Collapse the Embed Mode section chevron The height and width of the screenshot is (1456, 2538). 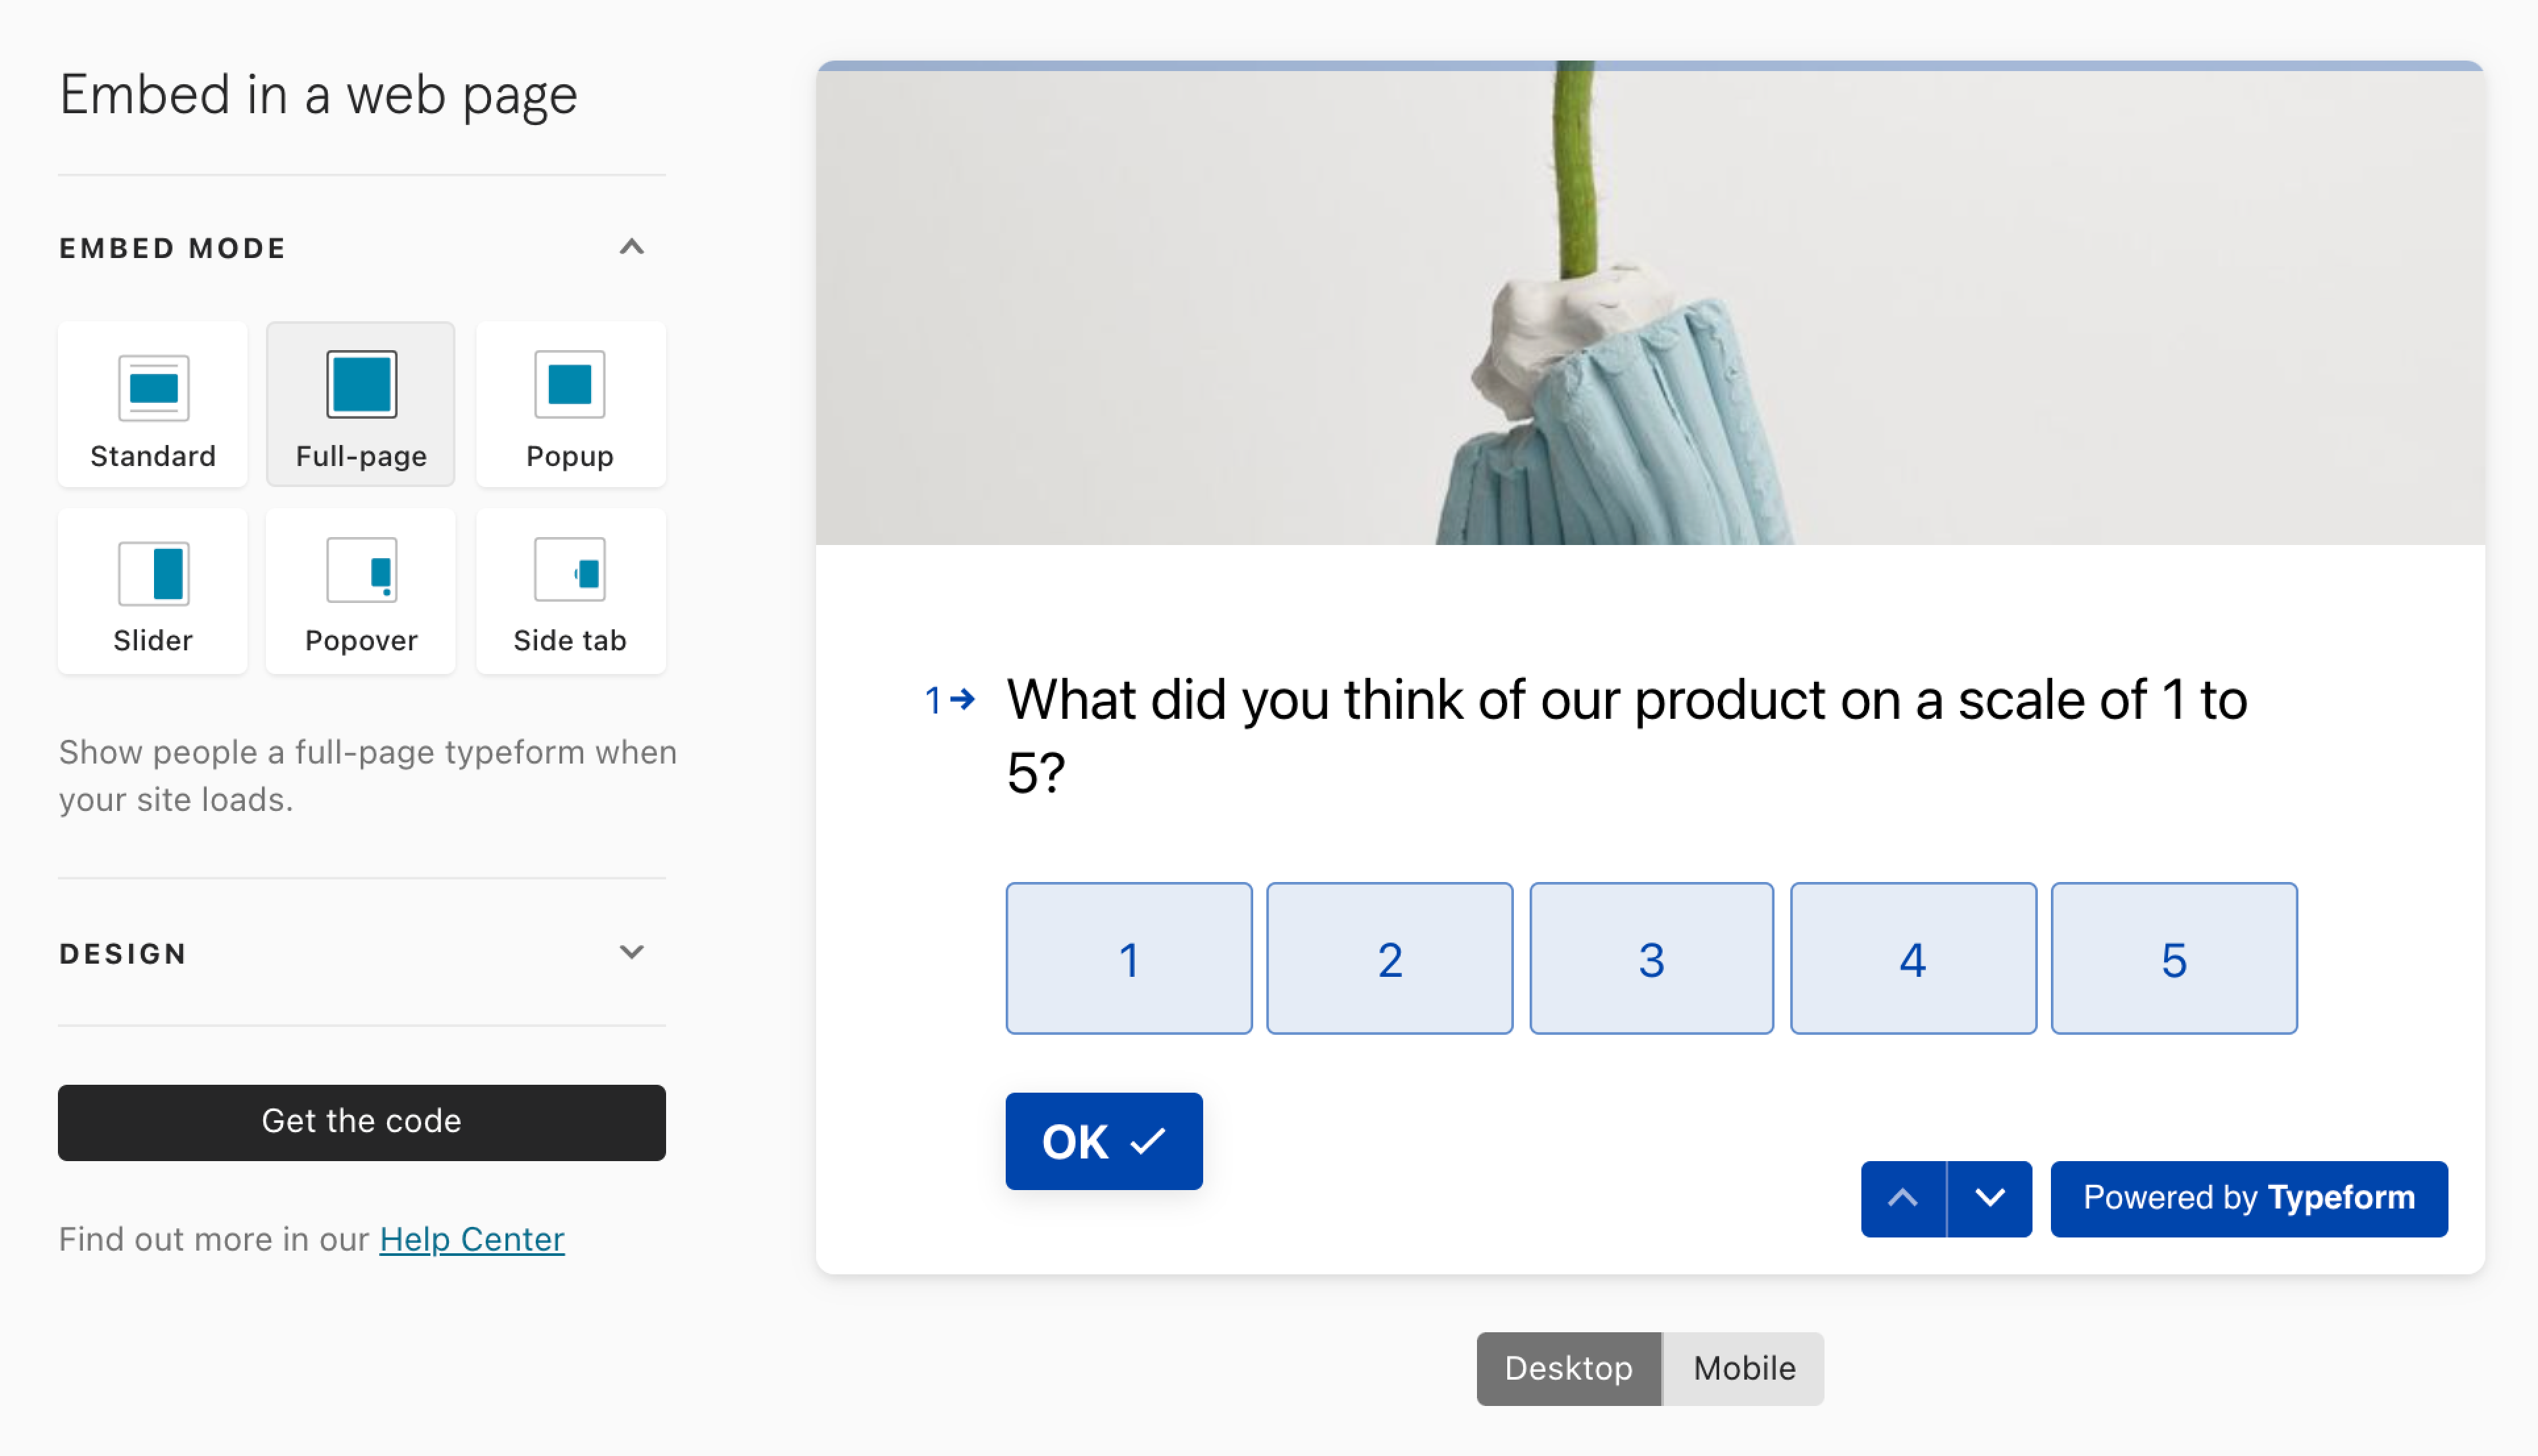tap(631, 247)
